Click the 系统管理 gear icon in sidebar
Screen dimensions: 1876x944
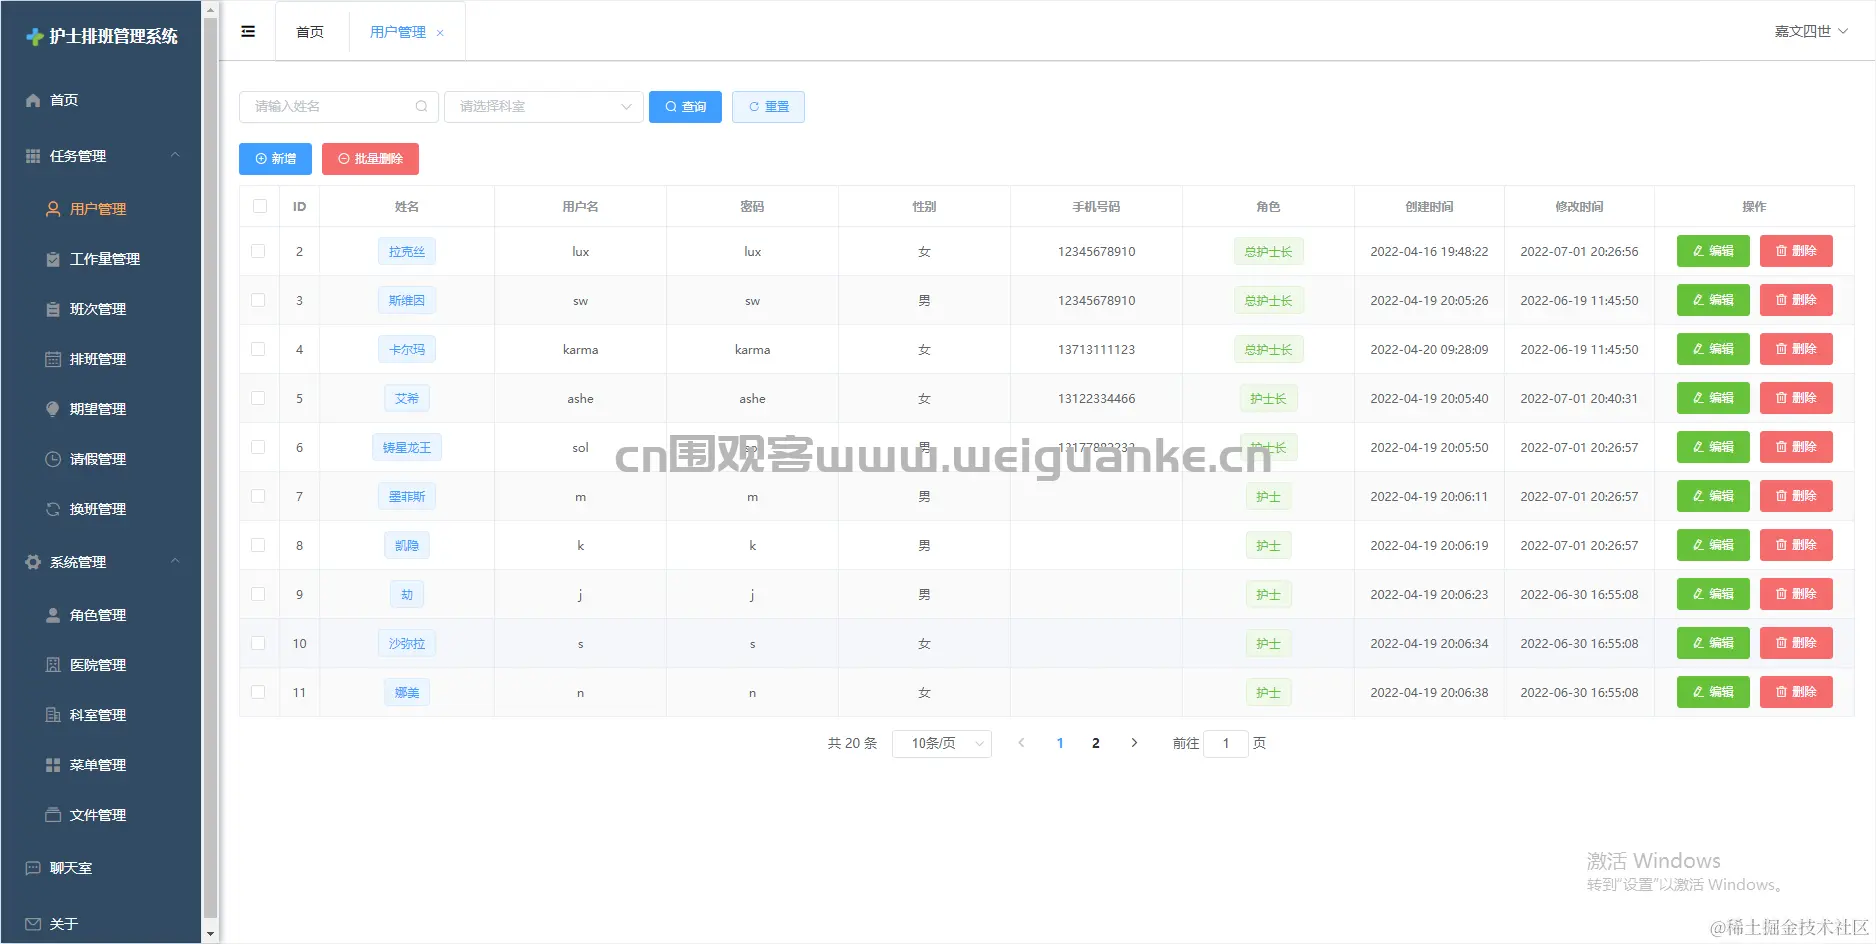coord(33,562)
